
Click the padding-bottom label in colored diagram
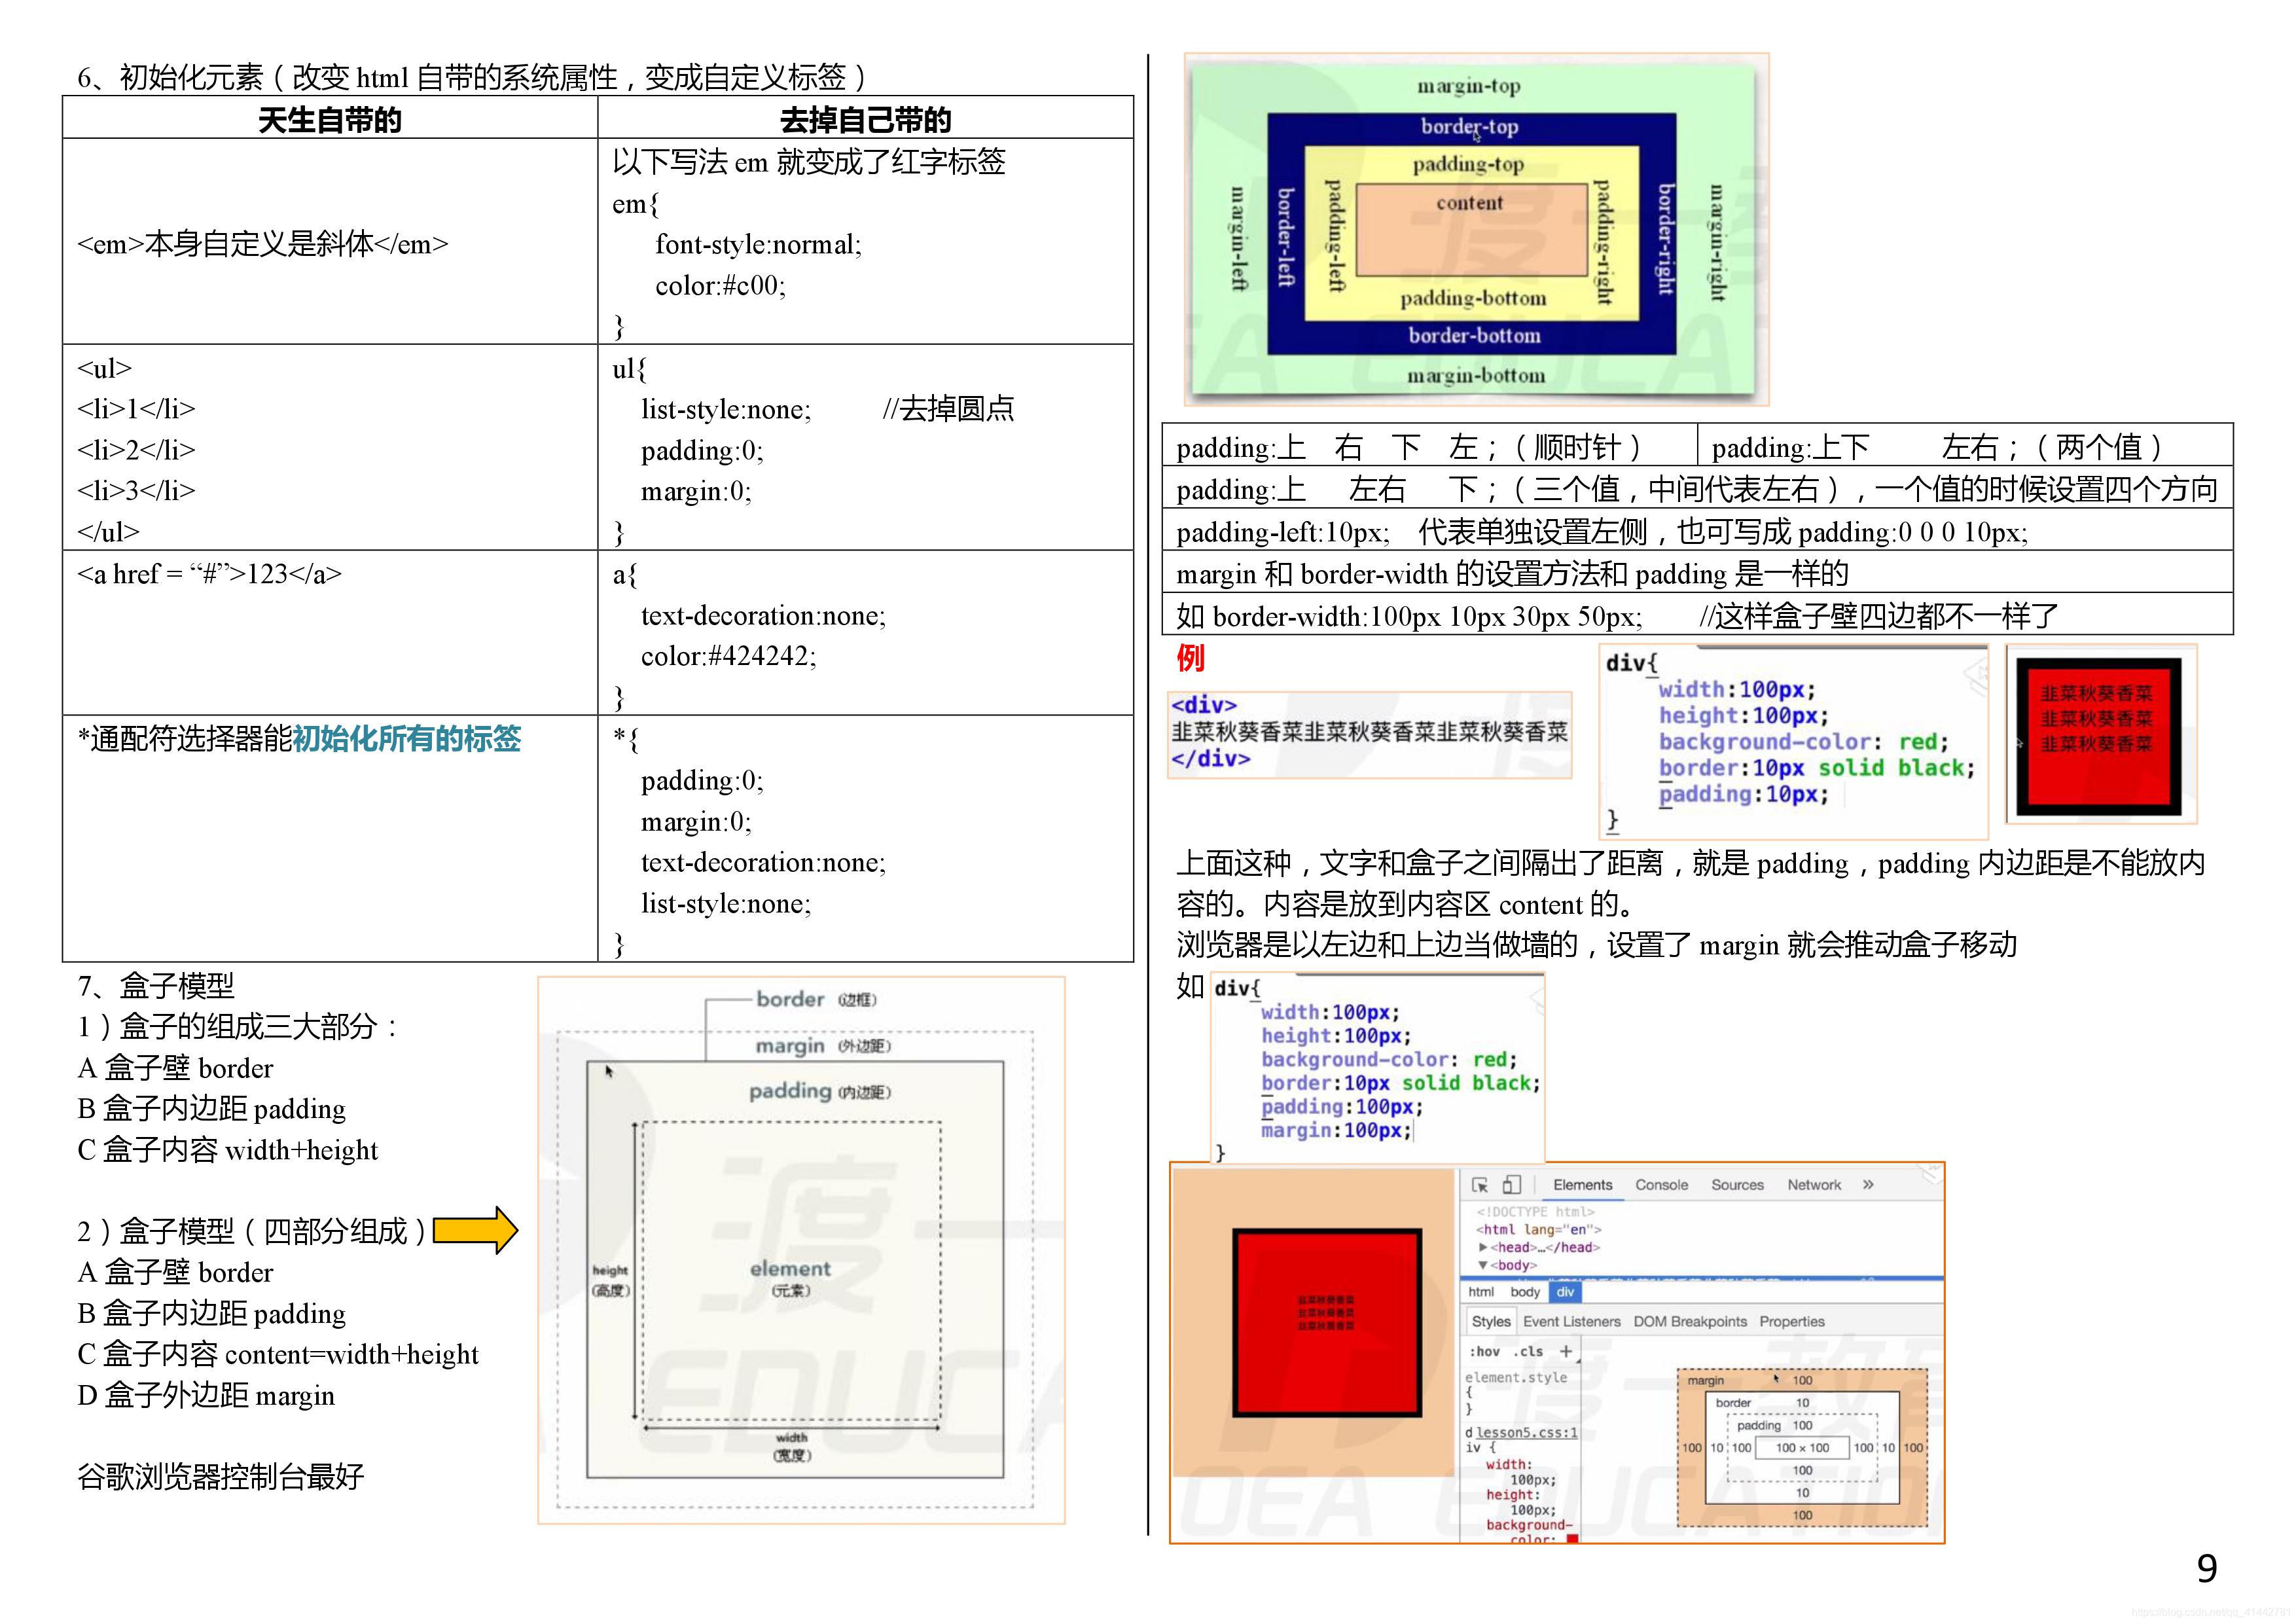1473,298
